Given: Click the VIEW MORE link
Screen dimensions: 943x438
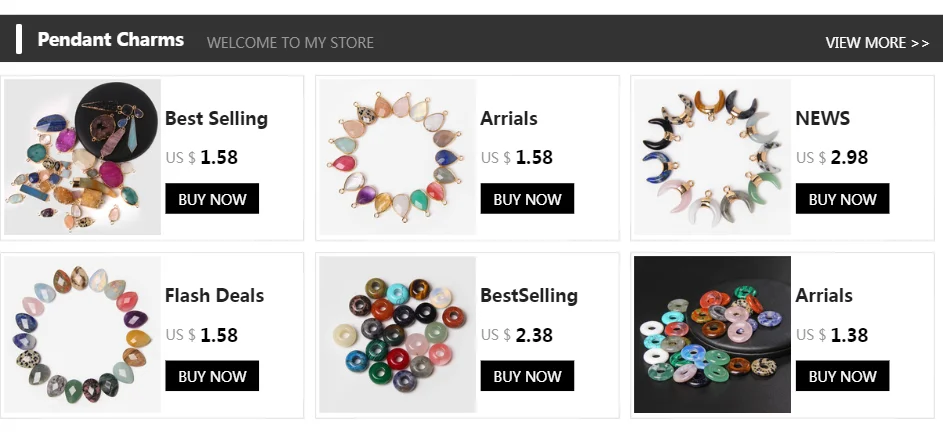Looking at the screenshot, I should pyautogui.click(x=877, y=42).
